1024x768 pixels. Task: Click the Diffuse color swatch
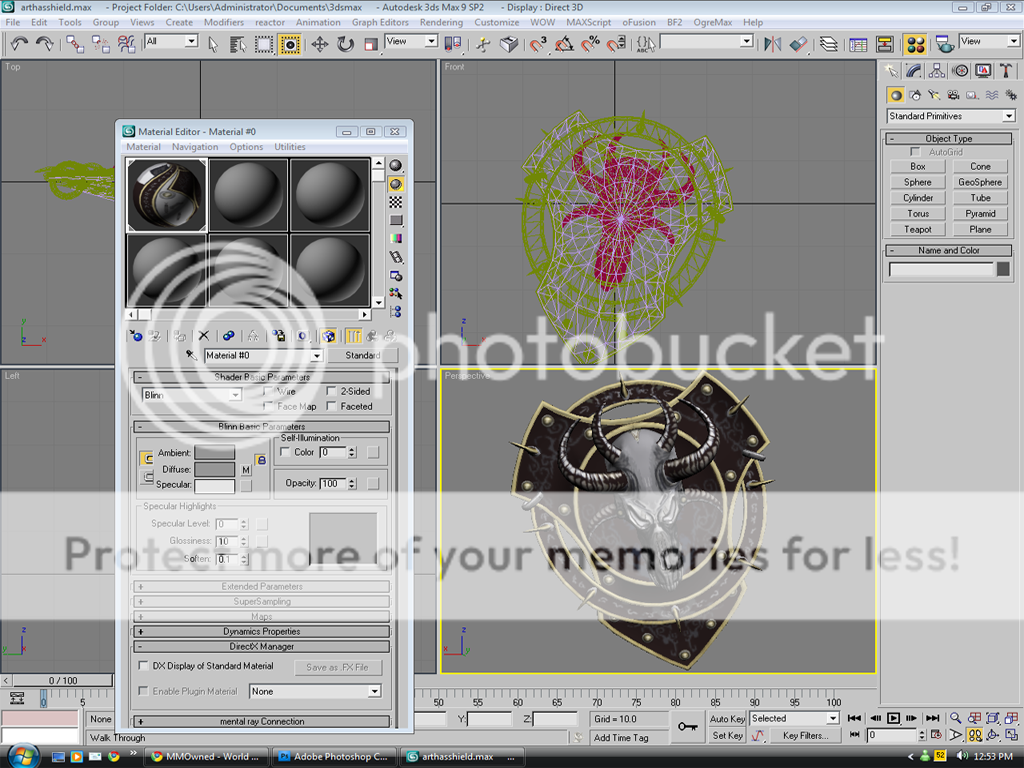(x=214, y=469)
